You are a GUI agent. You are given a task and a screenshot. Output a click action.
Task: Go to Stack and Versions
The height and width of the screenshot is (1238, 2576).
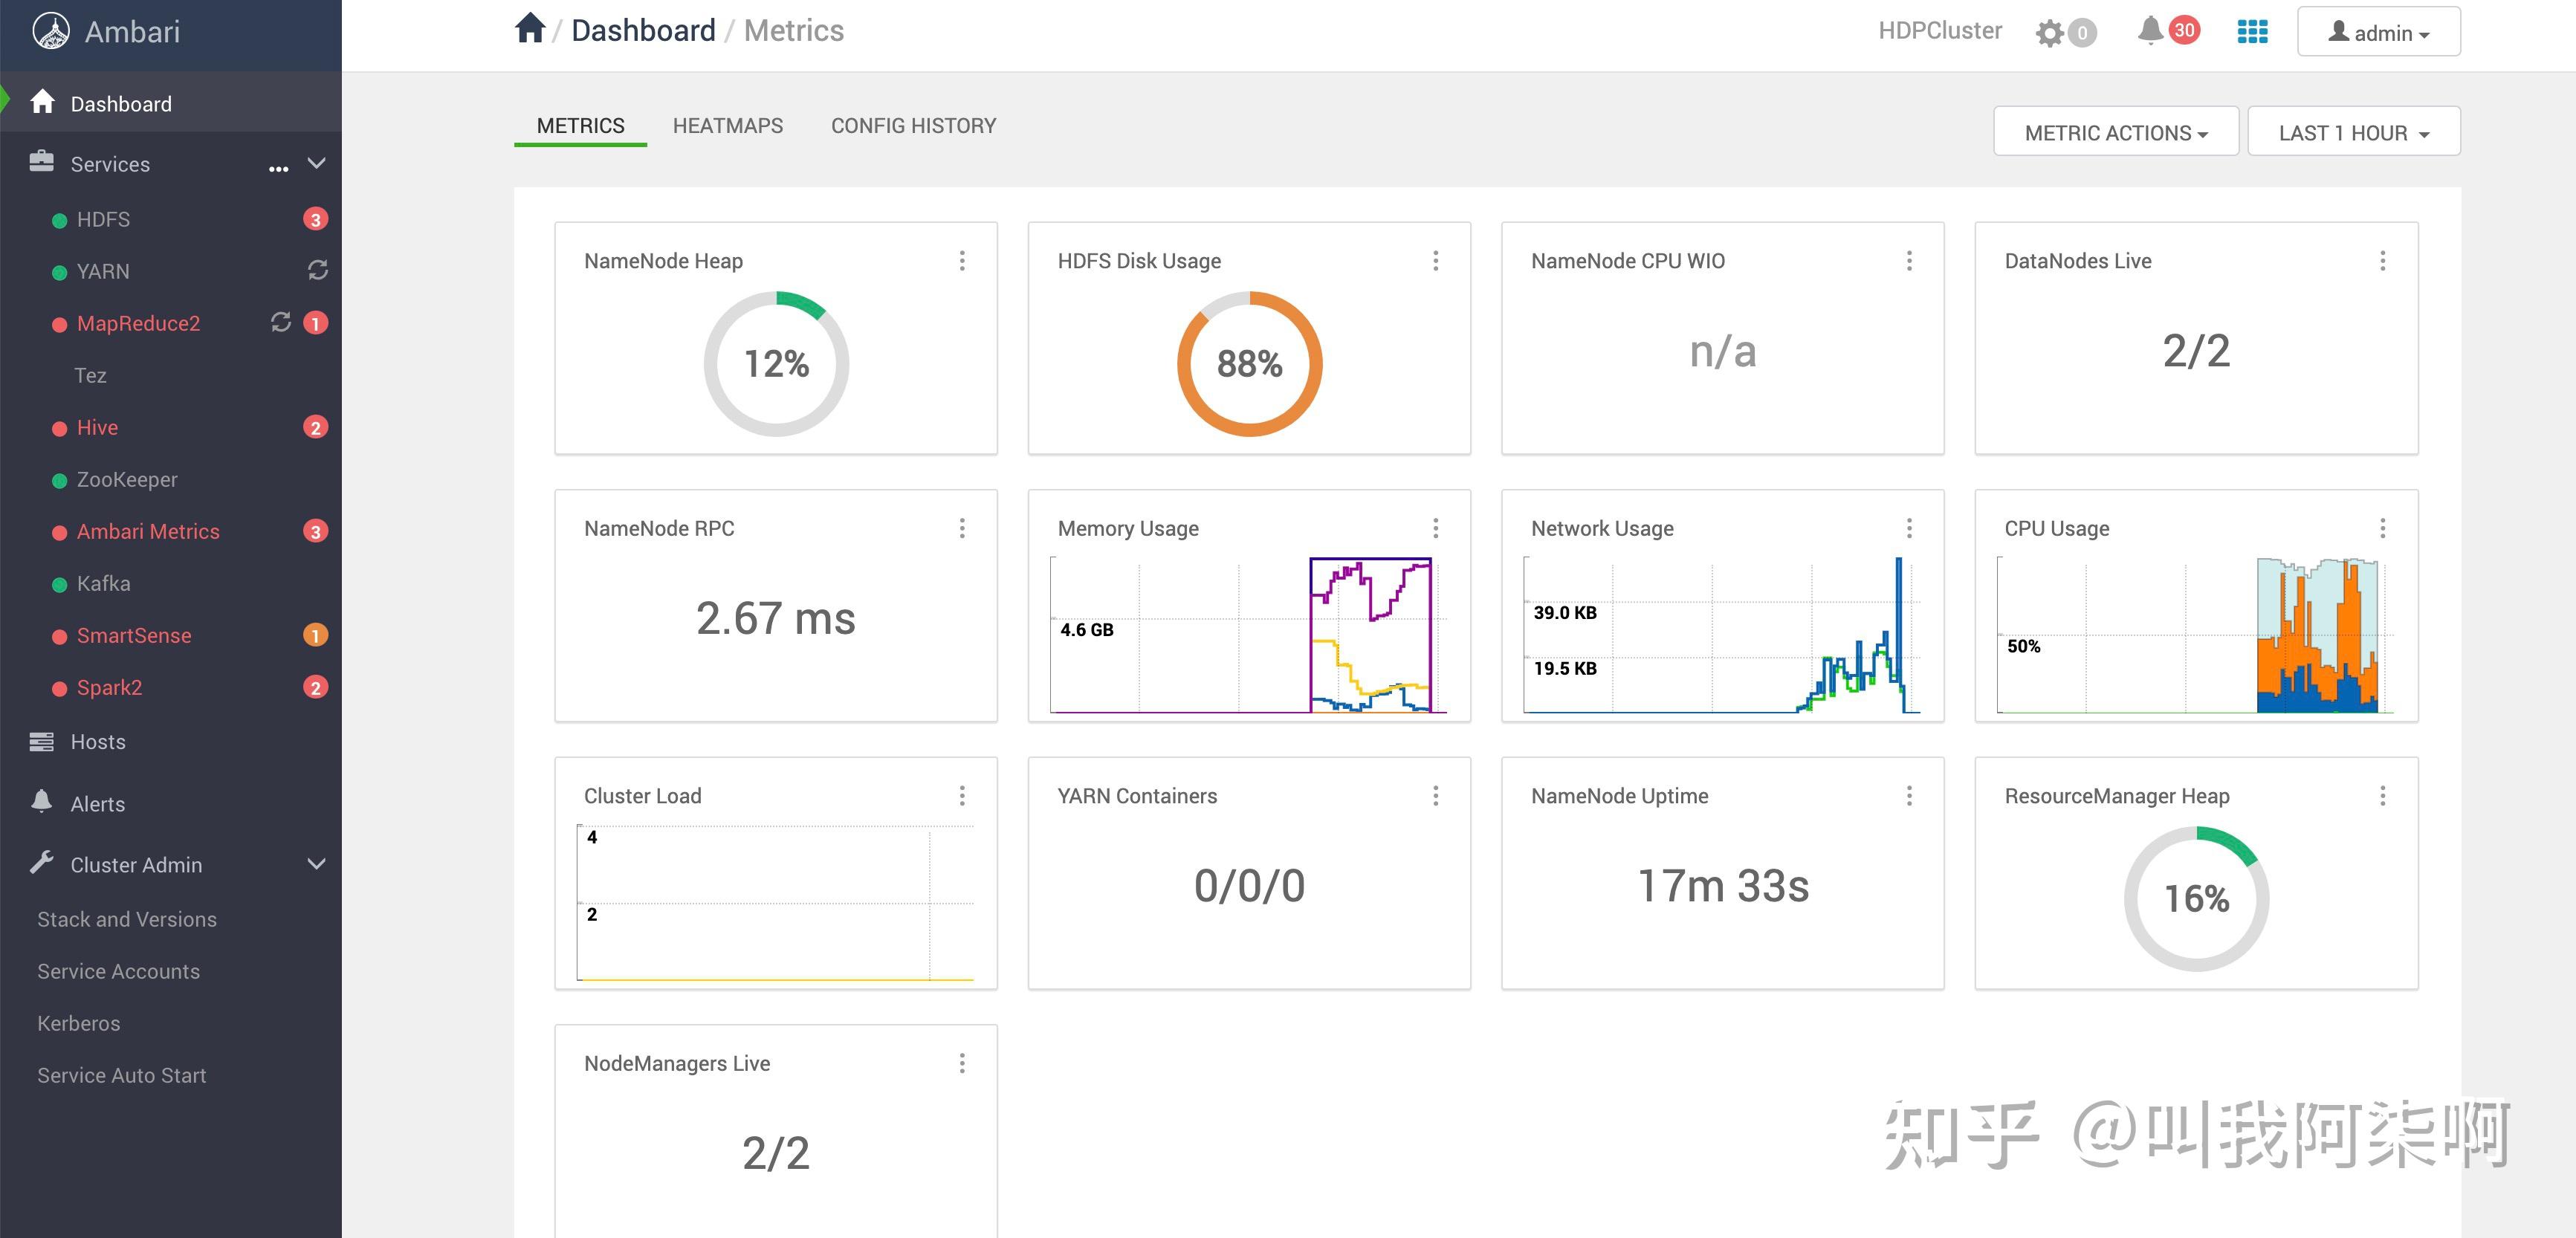[x=127, y=919]
